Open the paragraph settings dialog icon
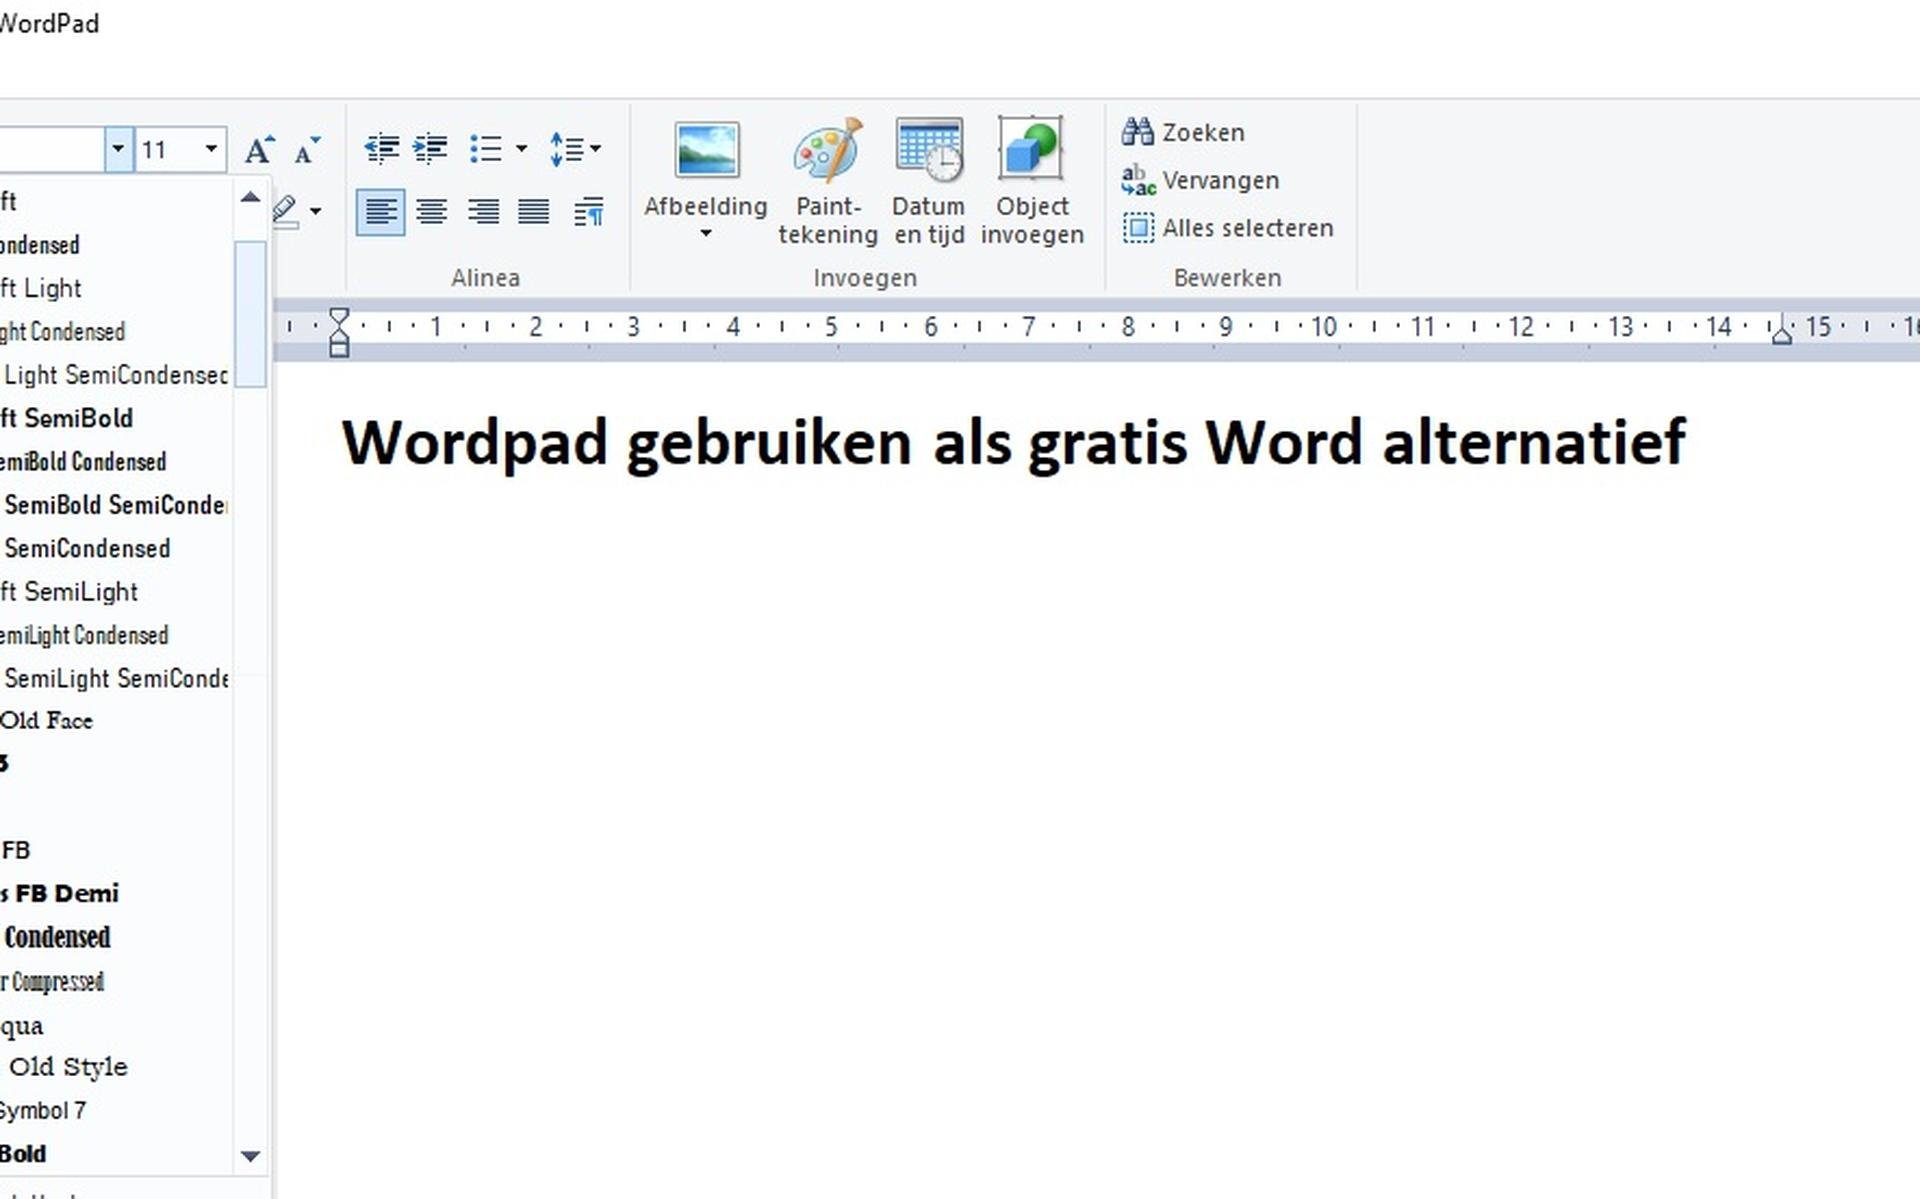This screenshot has width=1920, height=1199. click(588, 212)
